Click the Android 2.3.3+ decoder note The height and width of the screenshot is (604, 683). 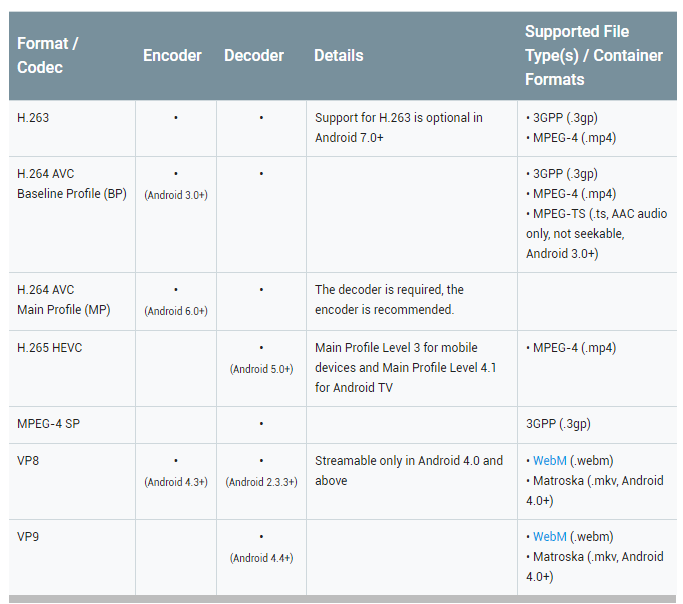tap(261, 482)
